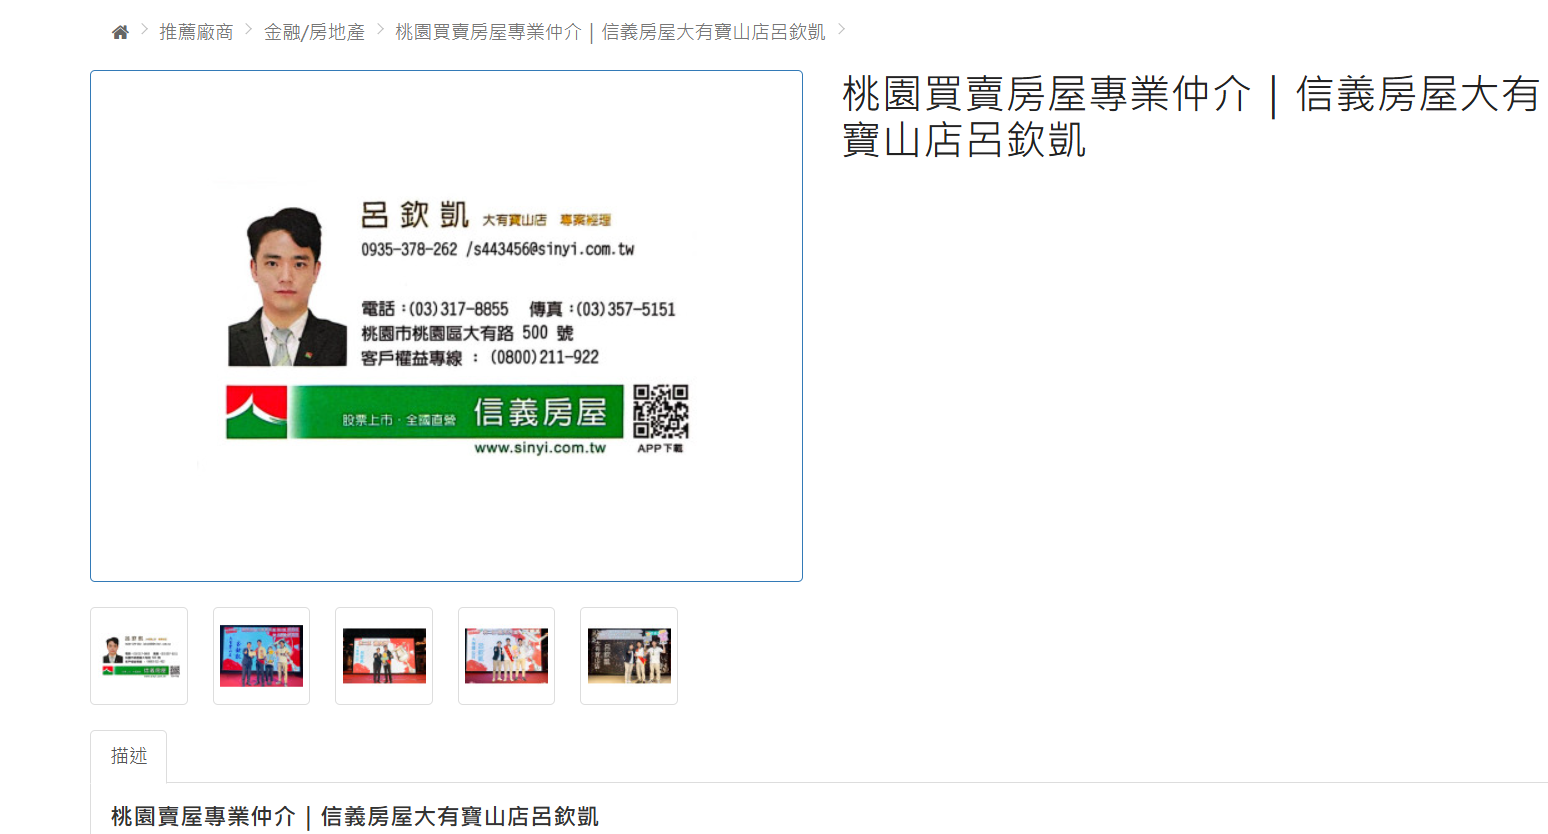Show the third thumbnail with two people on stage
This screenshot has height=834, width=1548.
[x=384, y=656]
